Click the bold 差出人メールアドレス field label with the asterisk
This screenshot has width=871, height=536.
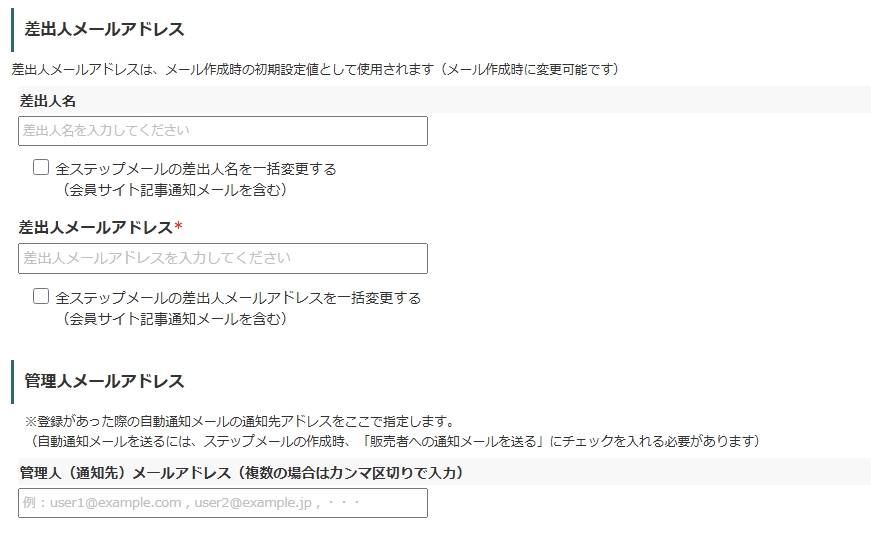pyautogui.click(x=95, y=228)
